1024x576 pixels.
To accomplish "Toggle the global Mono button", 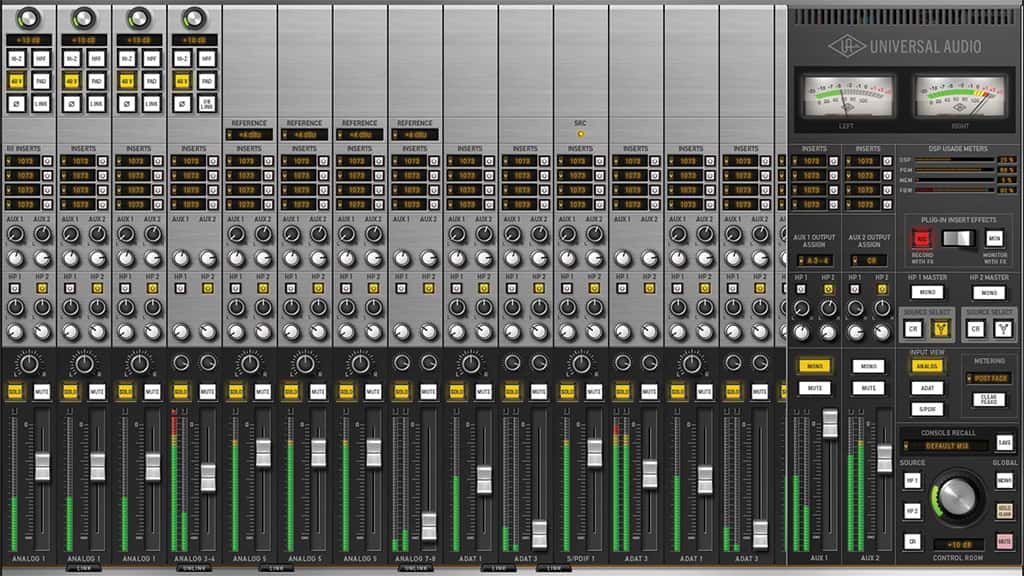I will [1004, 481].
